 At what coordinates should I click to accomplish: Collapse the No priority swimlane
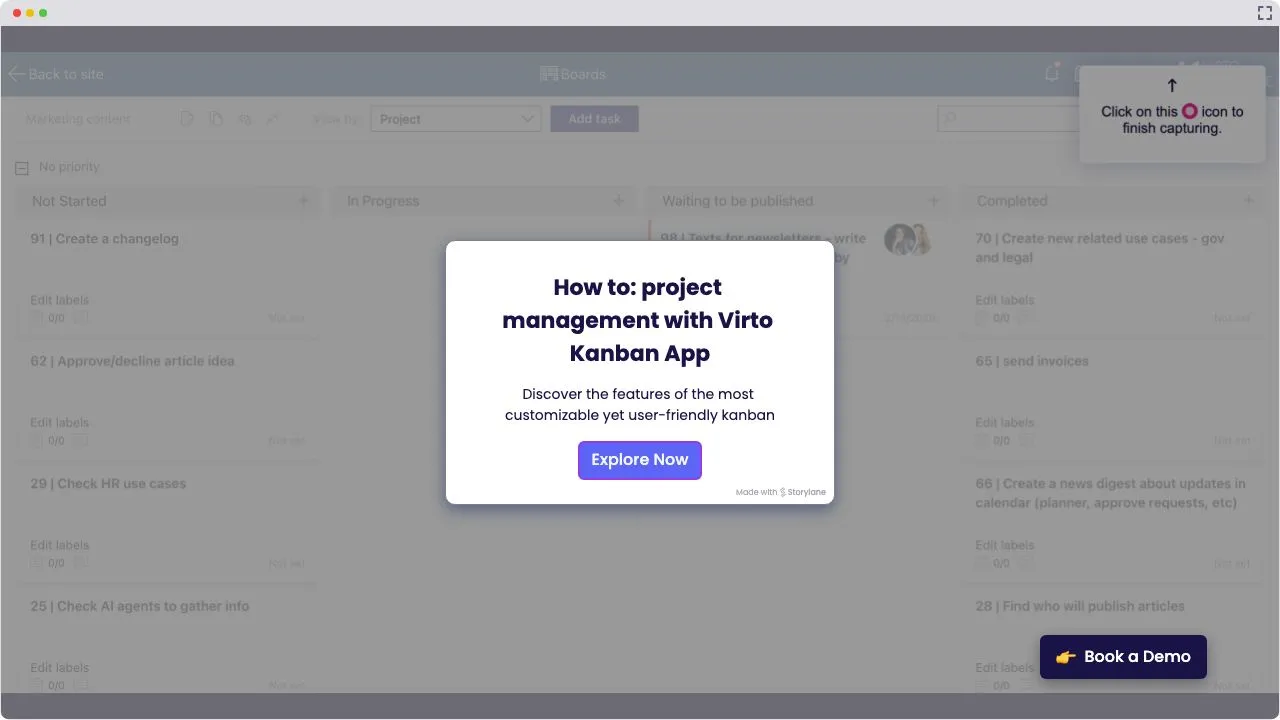coord(22,168)
